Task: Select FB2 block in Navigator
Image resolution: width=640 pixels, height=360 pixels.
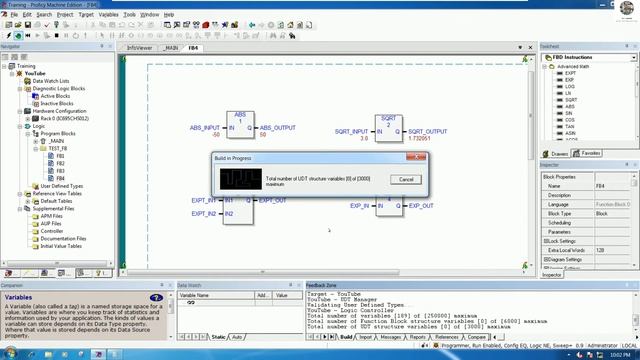Action: (x=60, y=163)
